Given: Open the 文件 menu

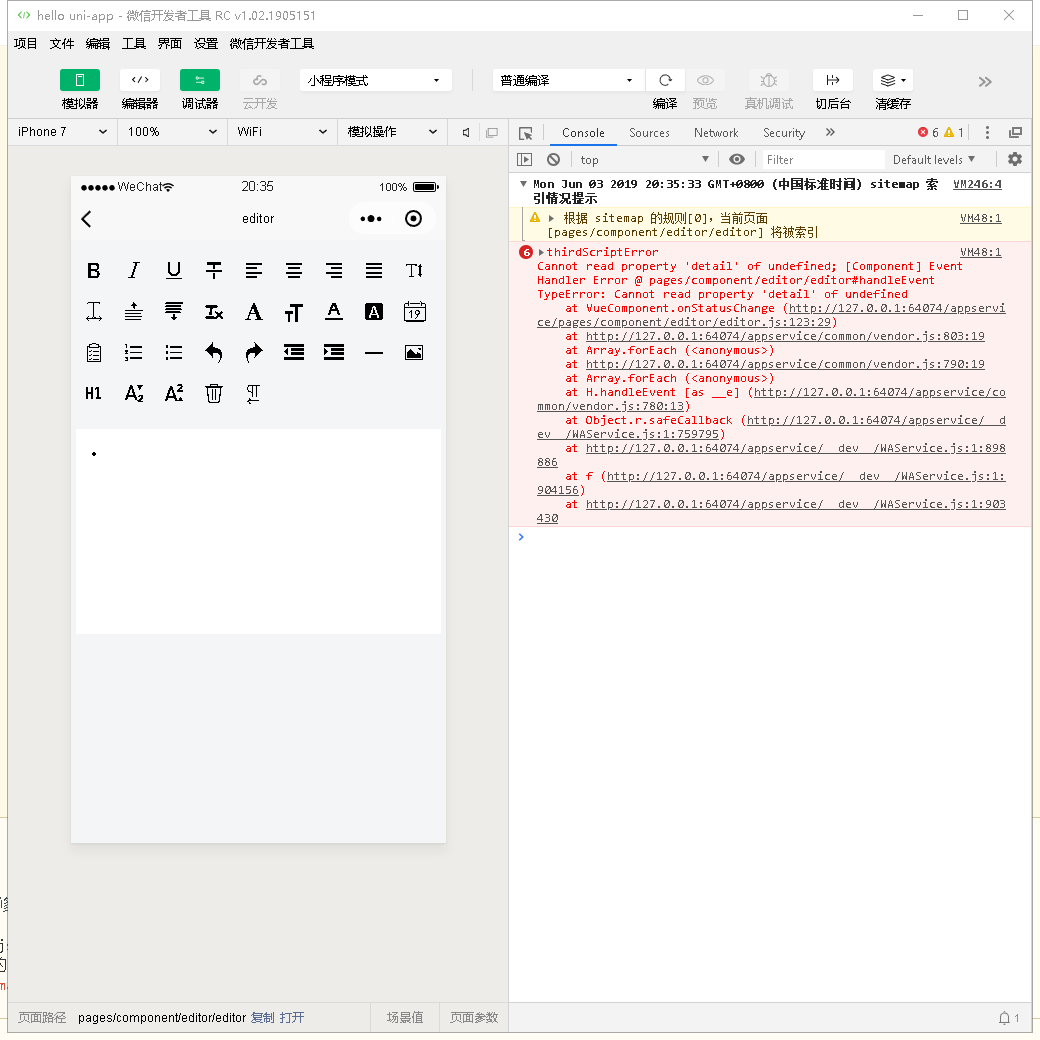Looking at the screenshot, I should click(62, 44).
